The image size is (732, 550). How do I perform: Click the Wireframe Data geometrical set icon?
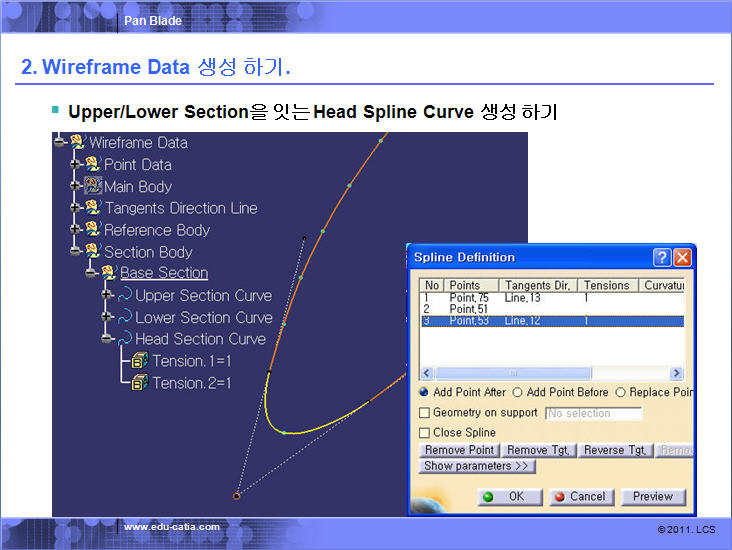pos(77,143)
